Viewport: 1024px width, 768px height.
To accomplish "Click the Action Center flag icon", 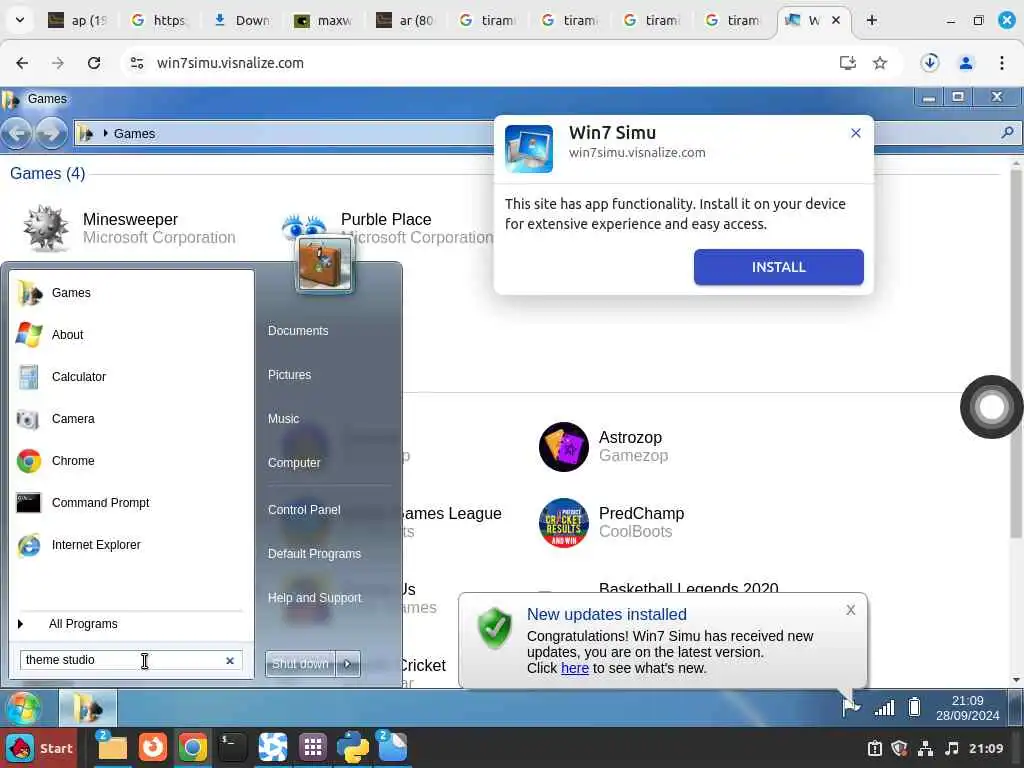I will [850, 707].
